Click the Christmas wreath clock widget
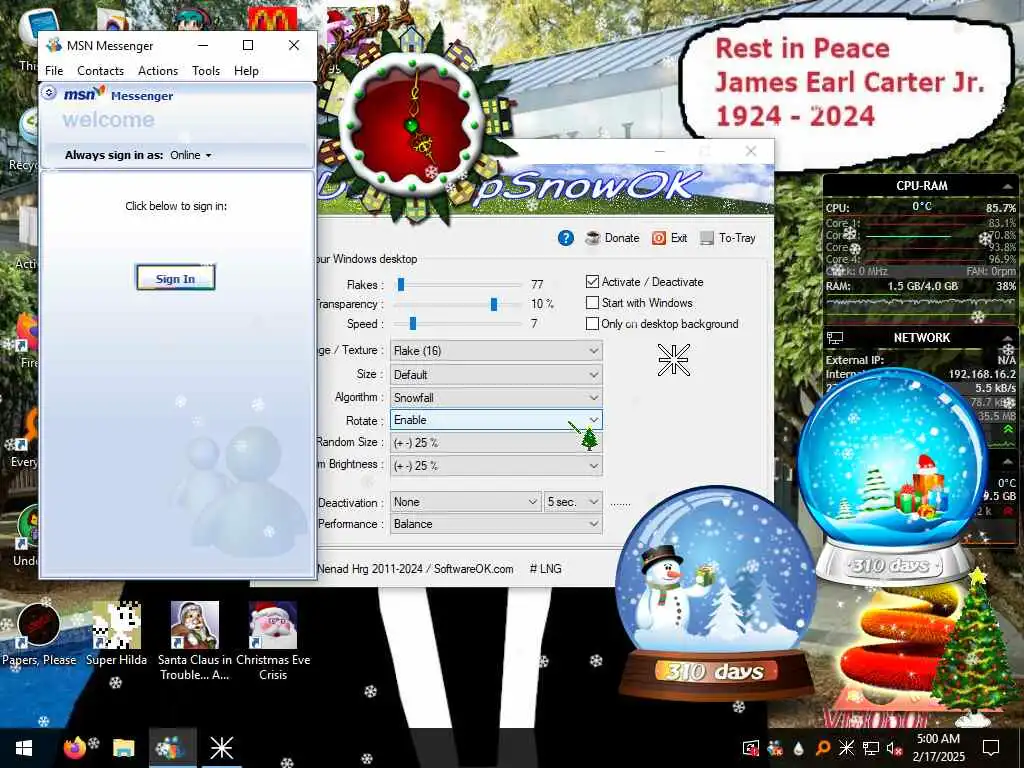Image resolution: width=1024 pixels, height=768 pixels. (413, 124)
